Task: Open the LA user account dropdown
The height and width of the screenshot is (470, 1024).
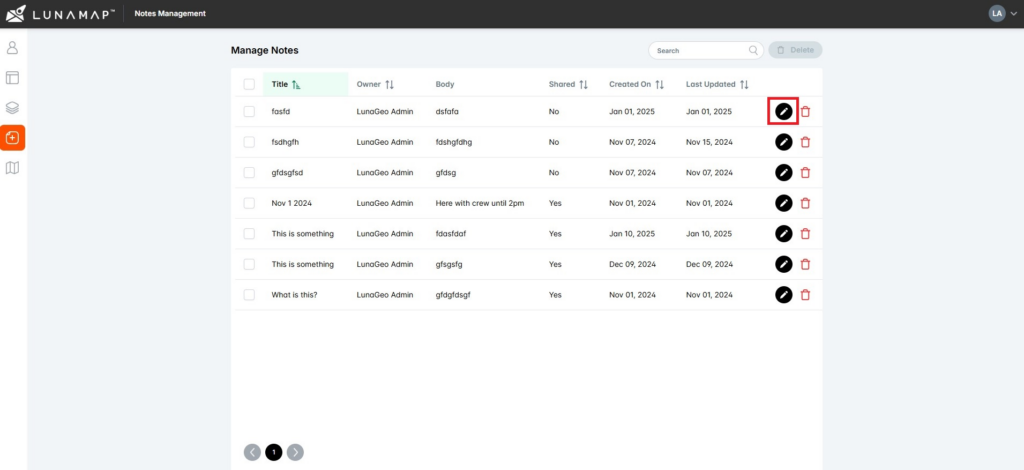Action: 1001,13
